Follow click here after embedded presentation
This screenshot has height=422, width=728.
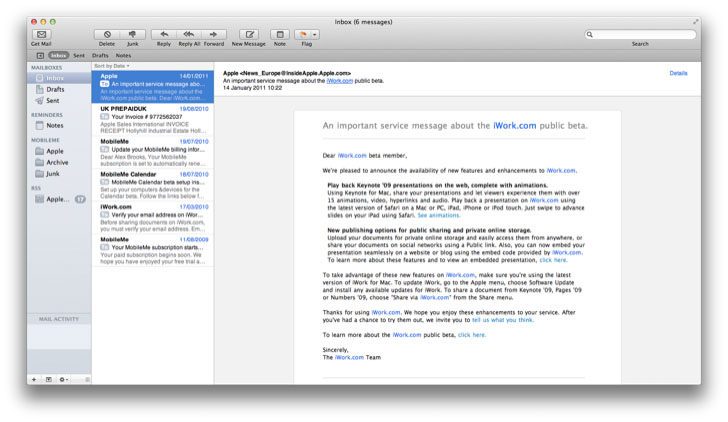point(553,260)
